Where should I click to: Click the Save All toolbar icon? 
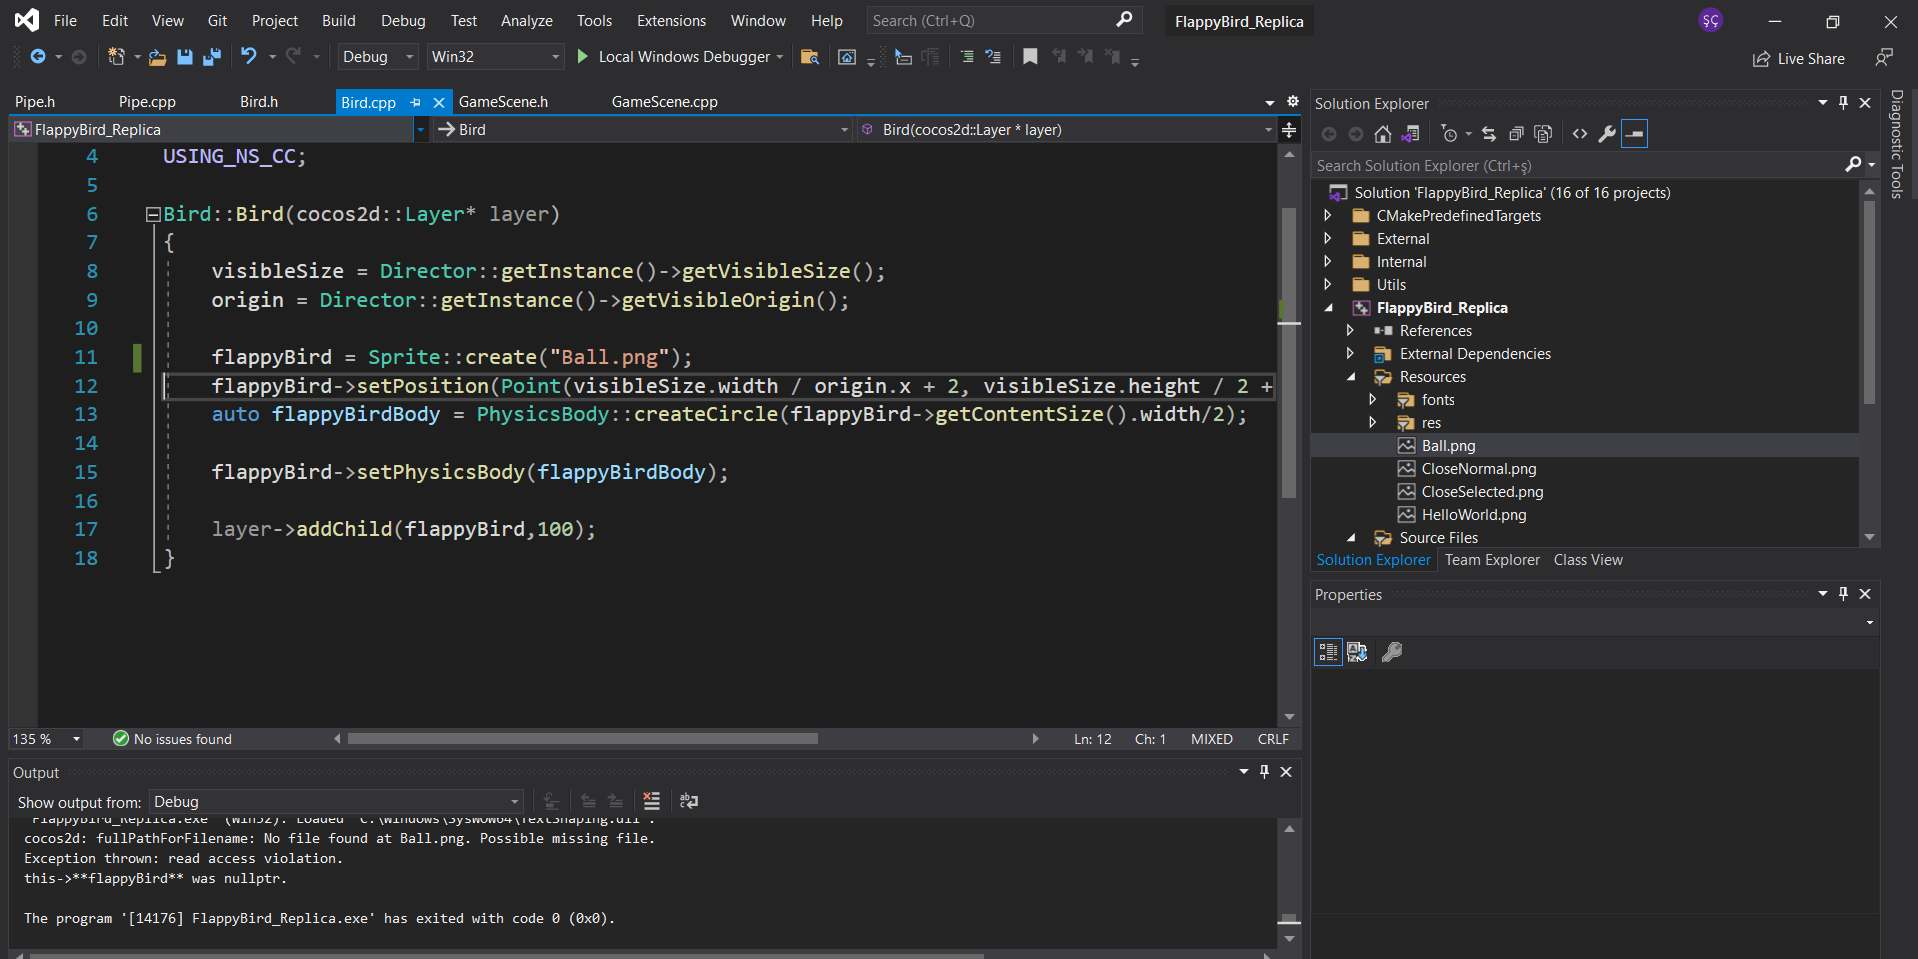211,57
